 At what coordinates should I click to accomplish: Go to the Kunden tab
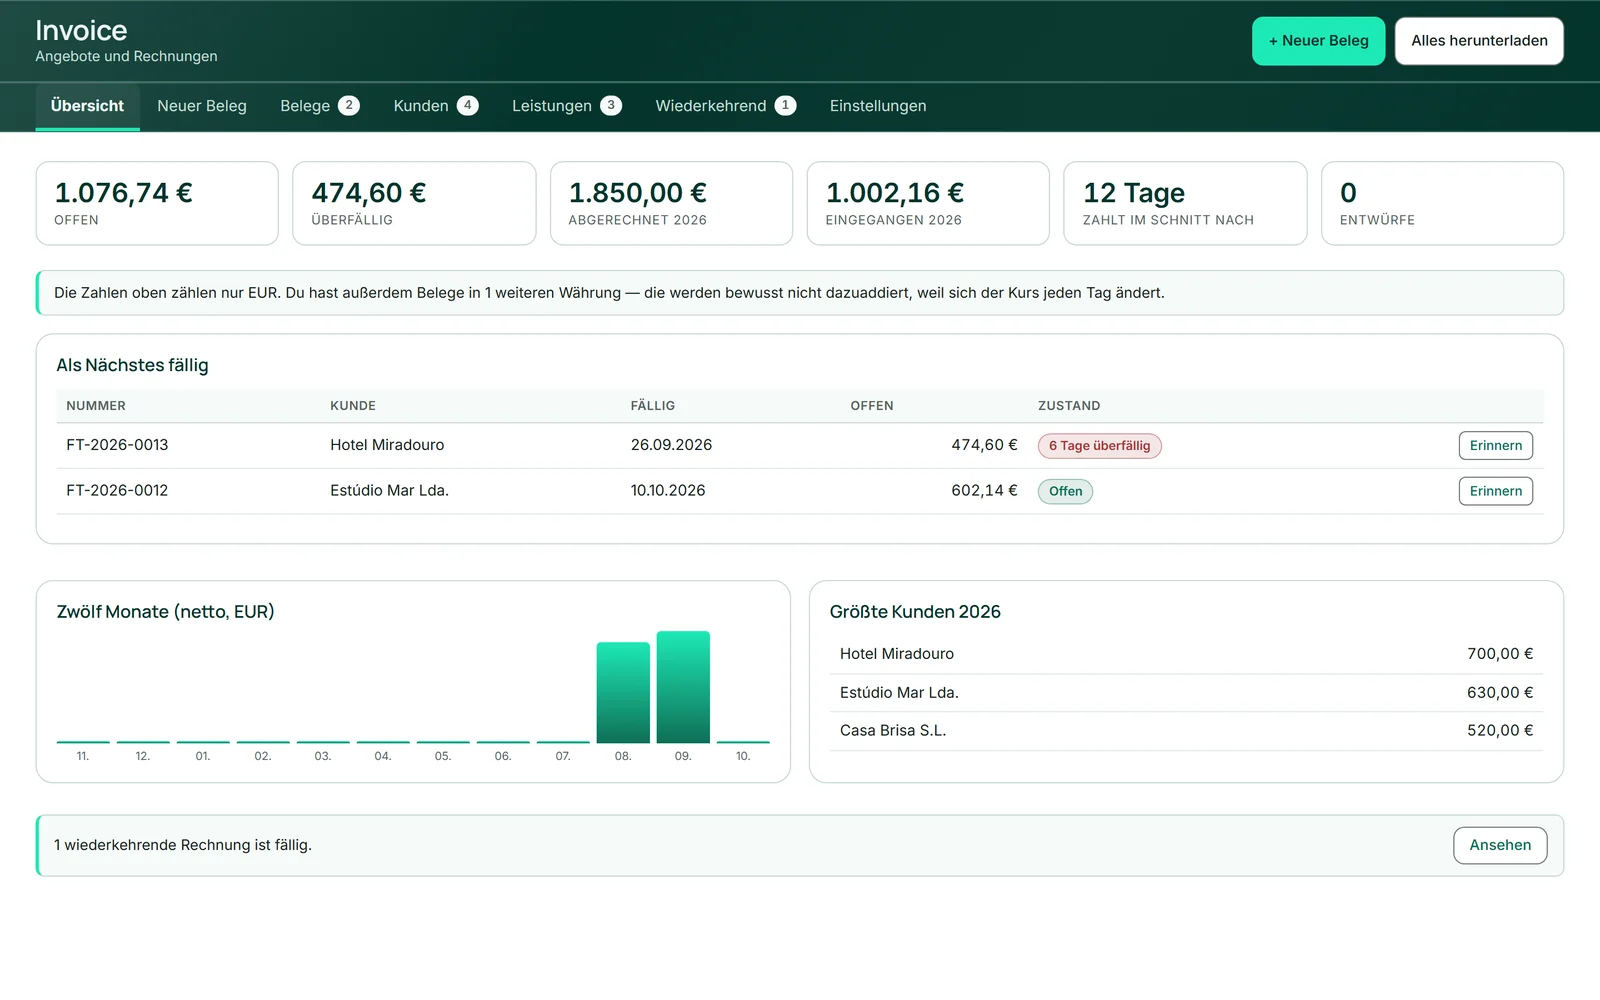[x=435, y=106]
